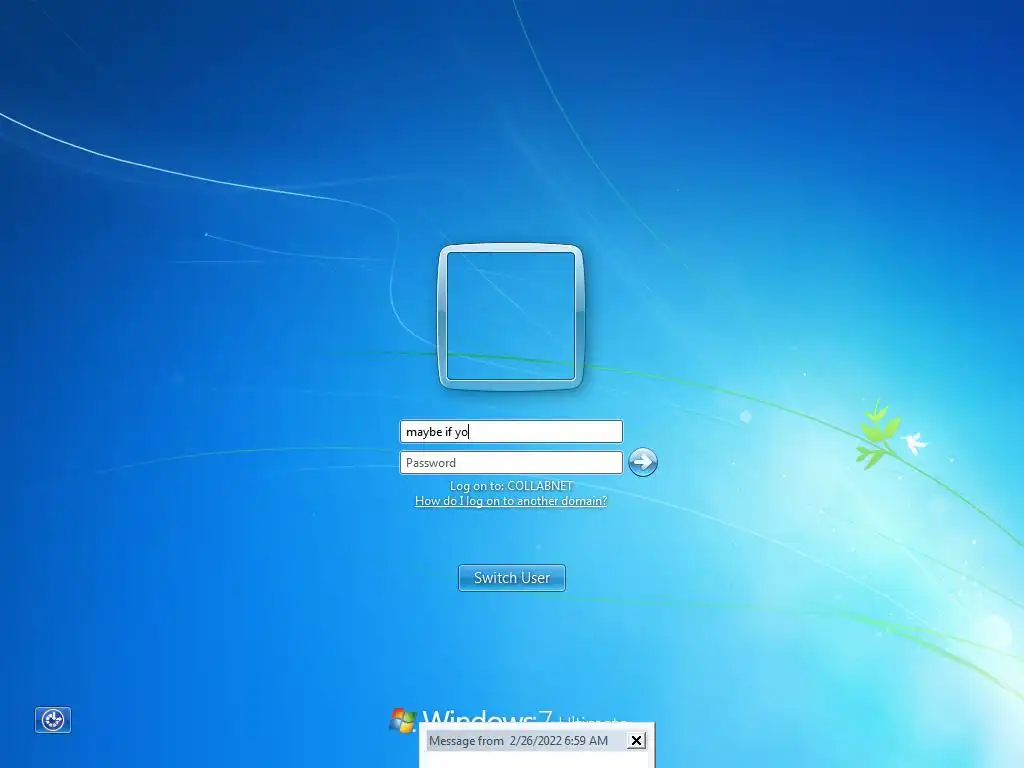Open the Ease of Access button
Viewport: 1024px width, 768px height.
(53, 720)
